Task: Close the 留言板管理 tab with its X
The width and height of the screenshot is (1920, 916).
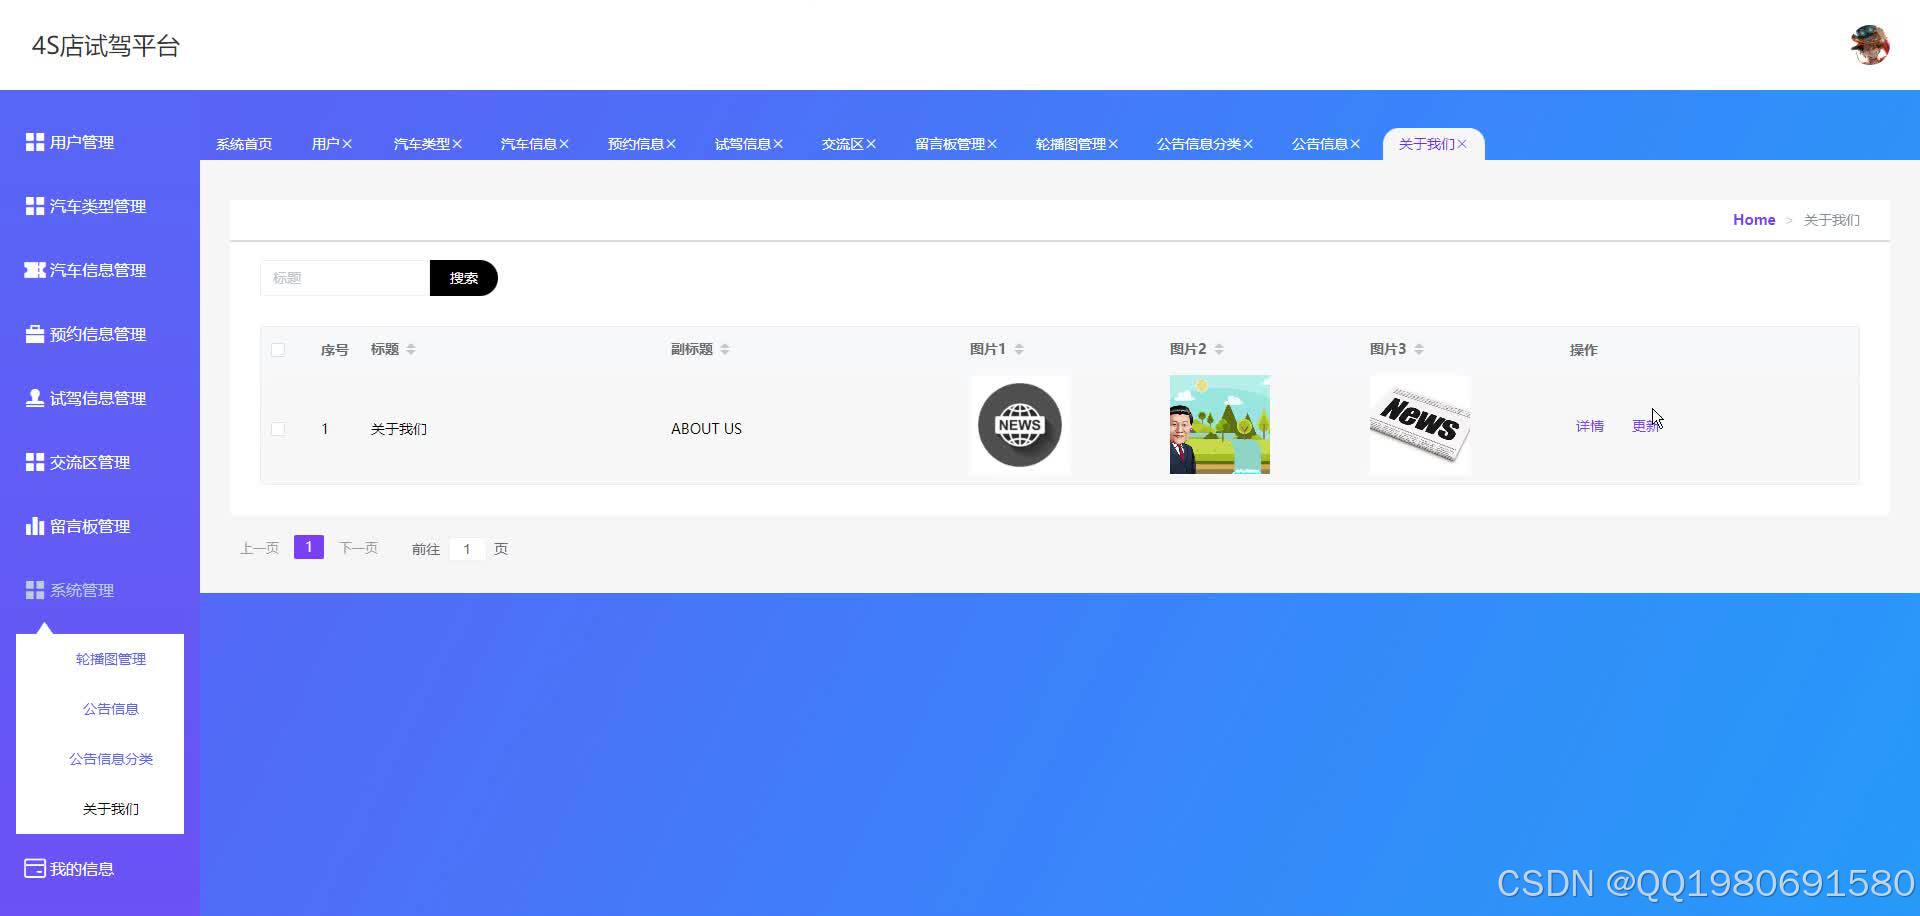Action: click(x=992, y=144)
